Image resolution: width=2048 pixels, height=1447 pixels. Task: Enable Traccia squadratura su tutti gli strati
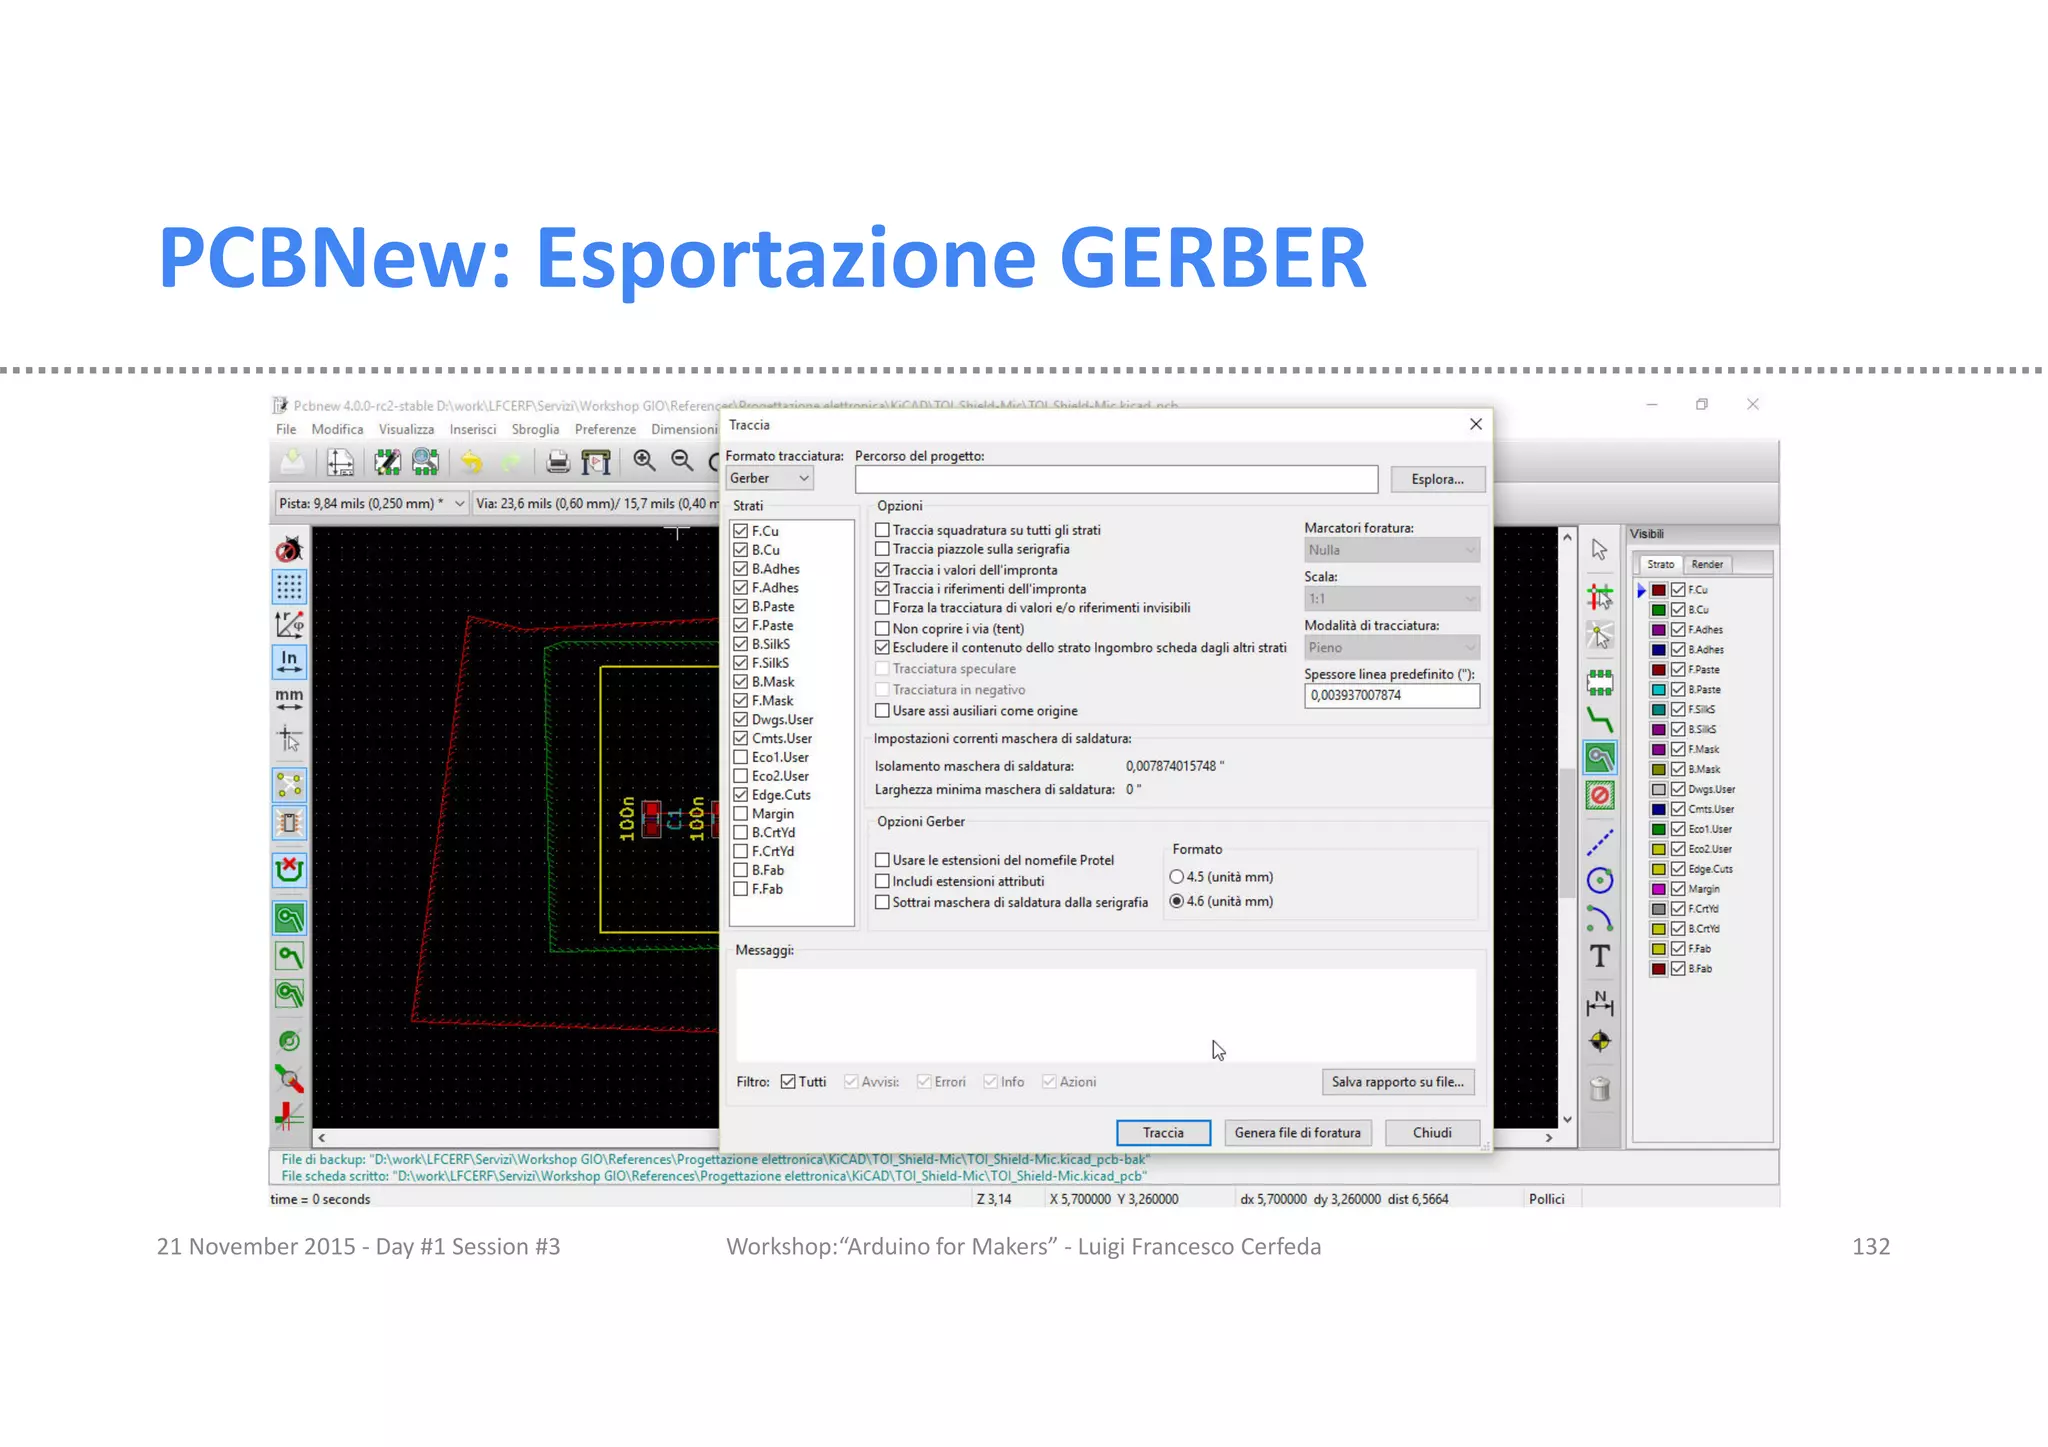[x=882, y=530]
